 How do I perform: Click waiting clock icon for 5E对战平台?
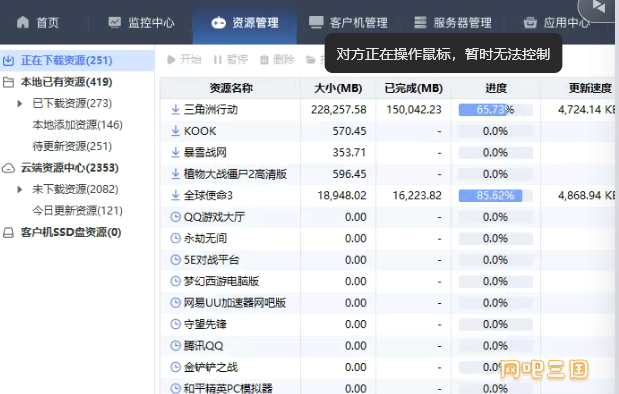click(175, 259)
